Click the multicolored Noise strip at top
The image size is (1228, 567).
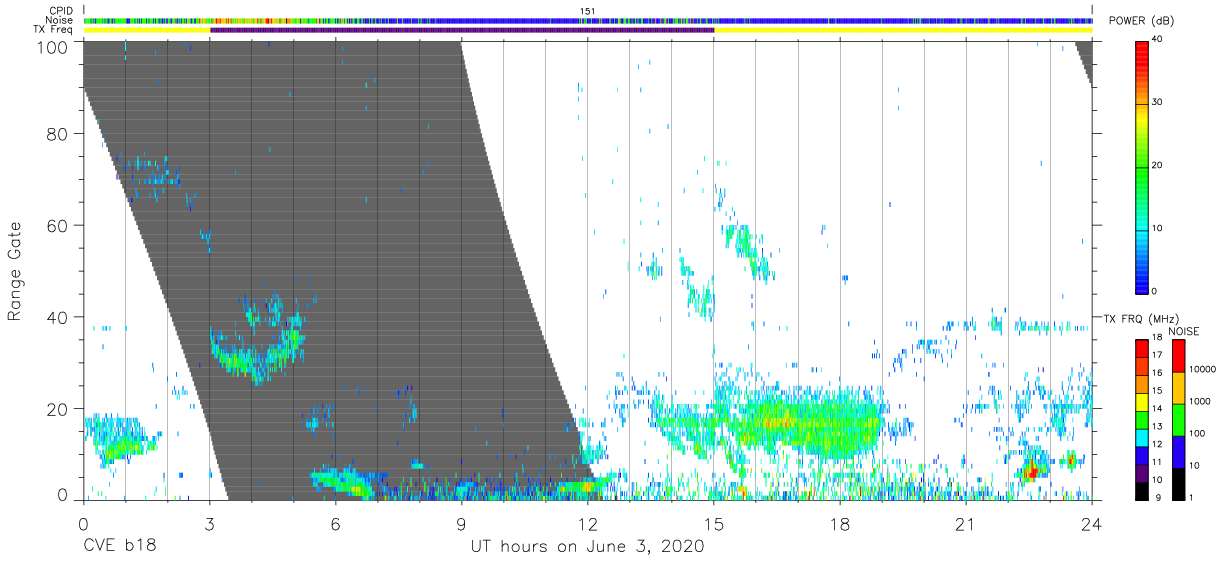click(x=588, y=20)
